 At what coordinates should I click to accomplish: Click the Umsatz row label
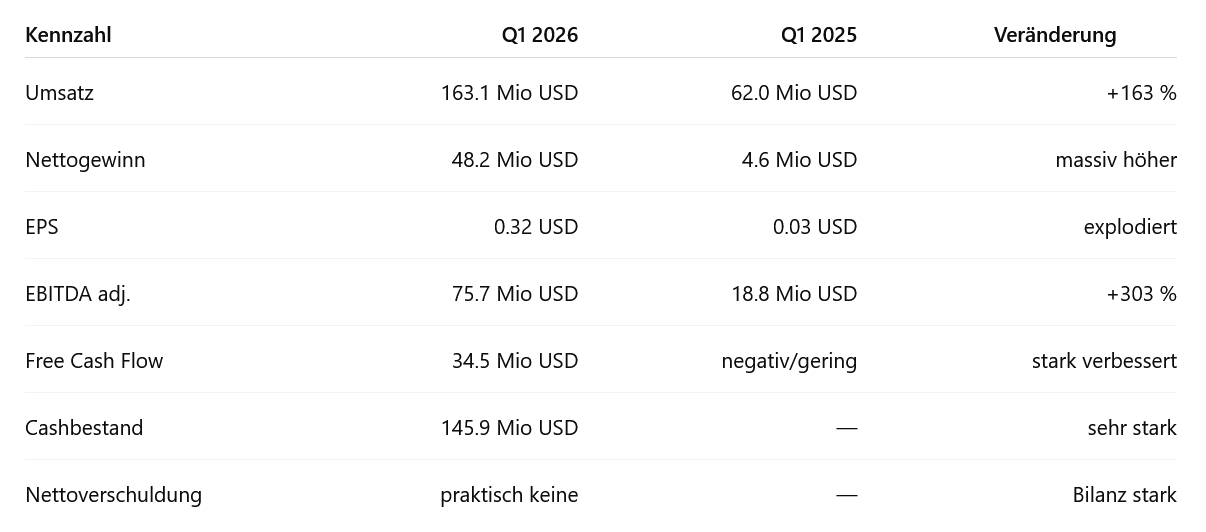click(x=59, y=93)
